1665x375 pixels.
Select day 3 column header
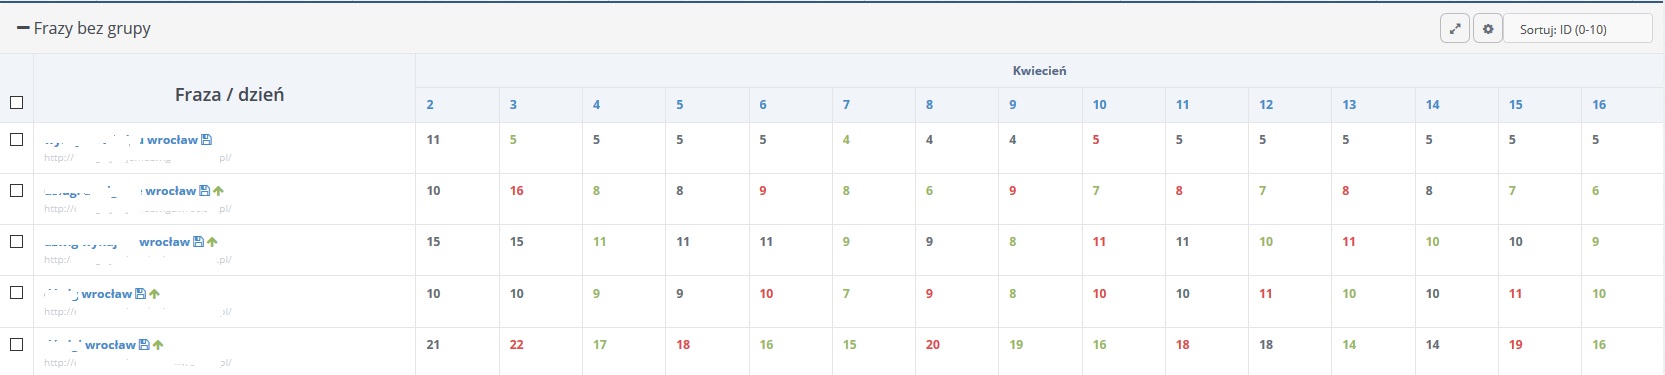(x=513, y=104)
